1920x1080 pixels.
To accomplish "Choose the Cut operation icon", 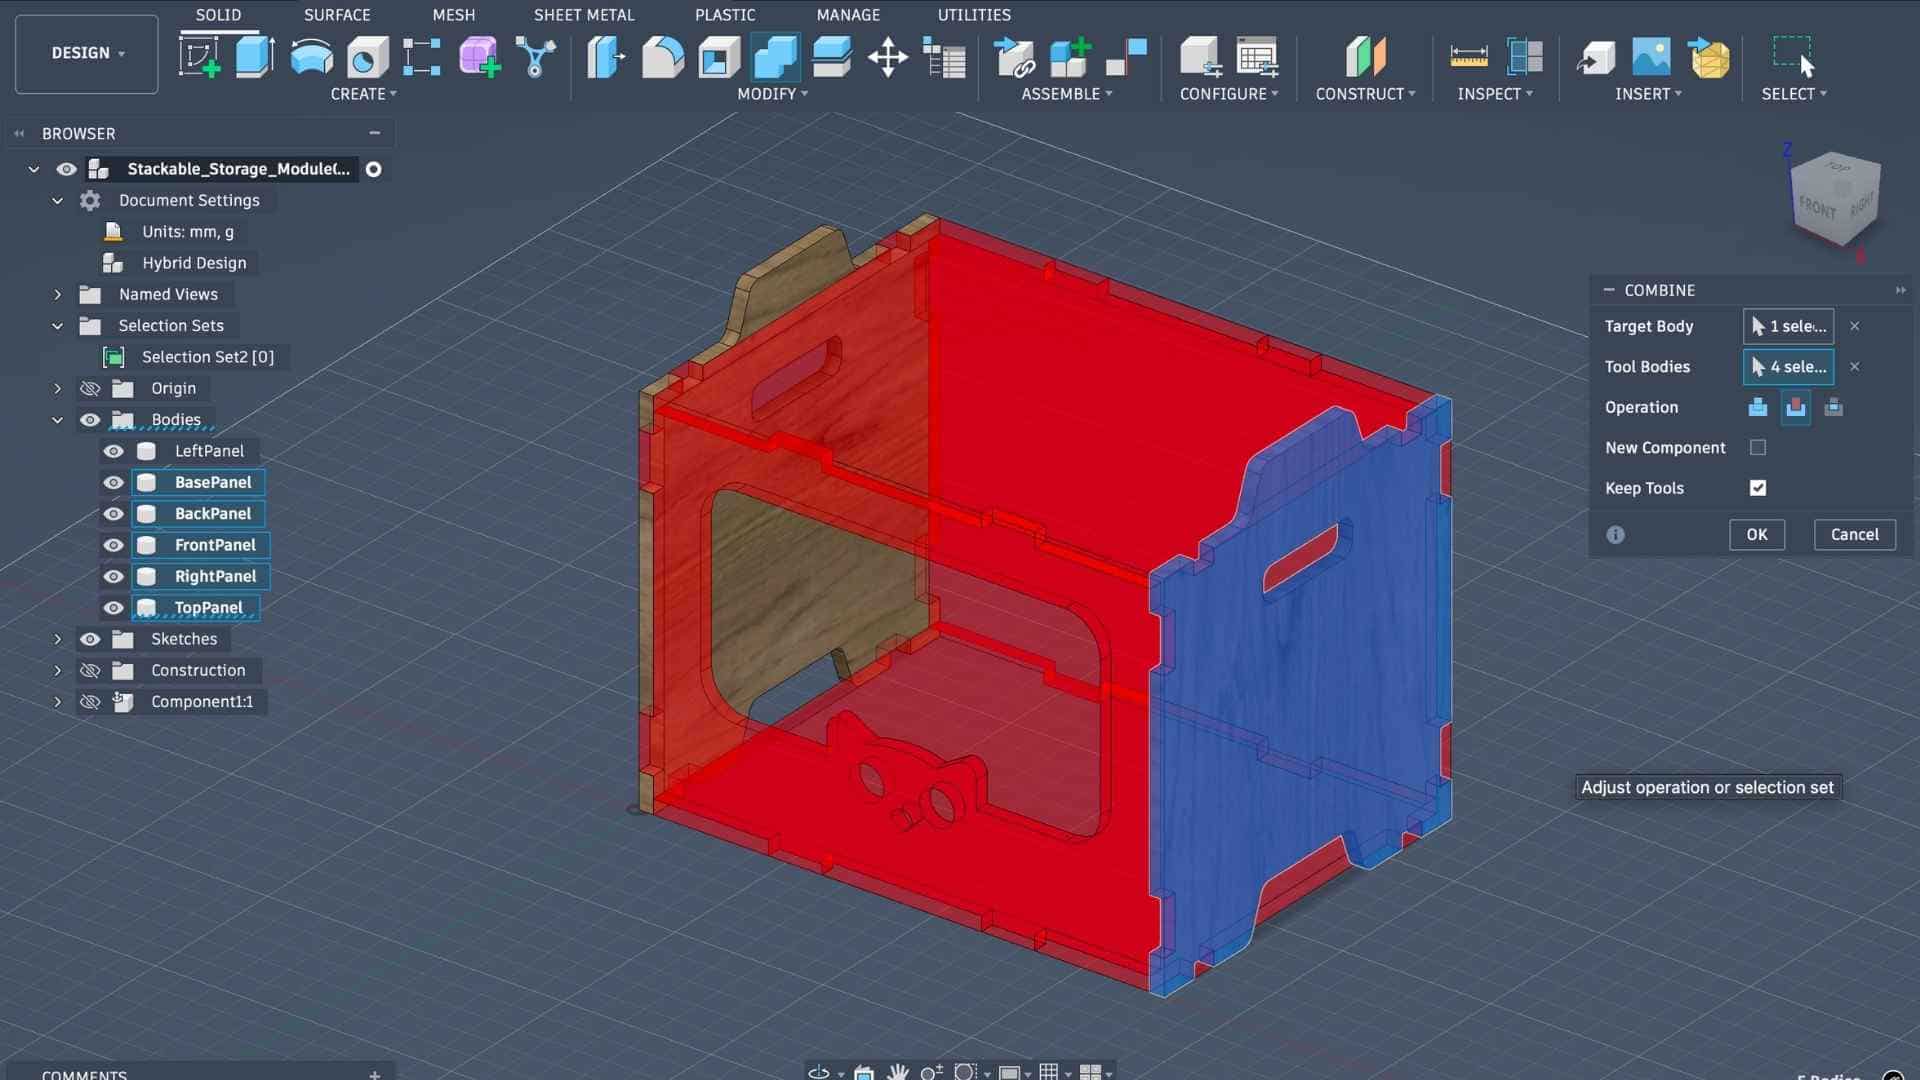I will click(1795, 407).
